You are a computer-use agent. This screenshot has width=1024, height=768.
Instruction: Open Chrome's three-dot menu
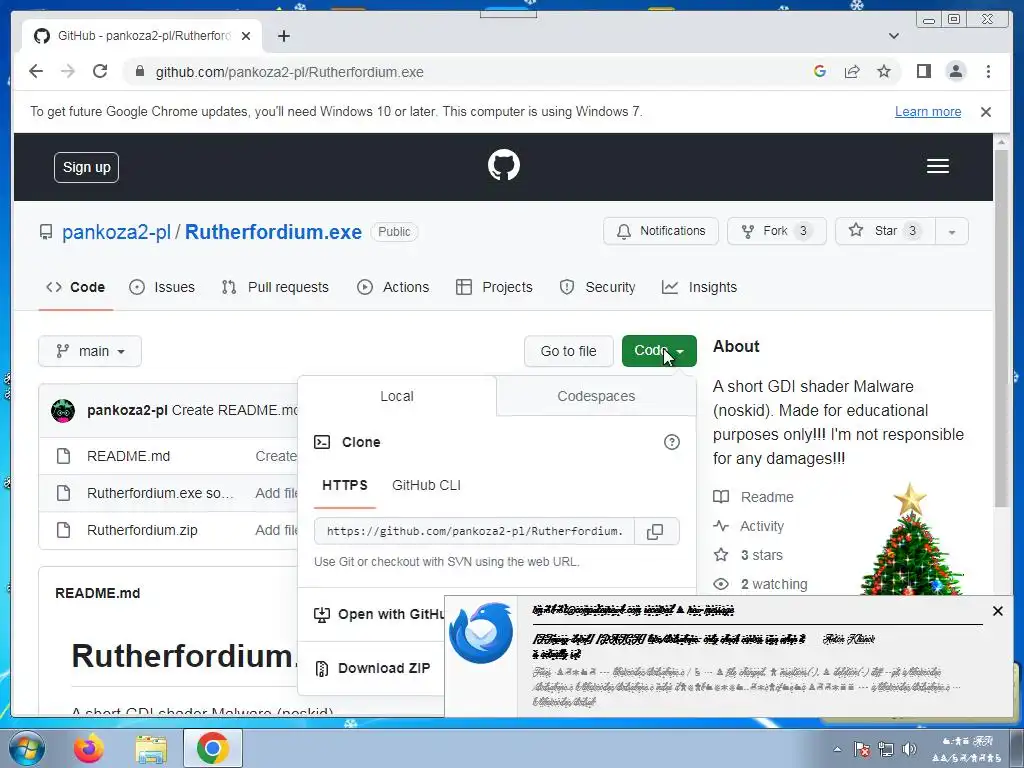[988, 71]
